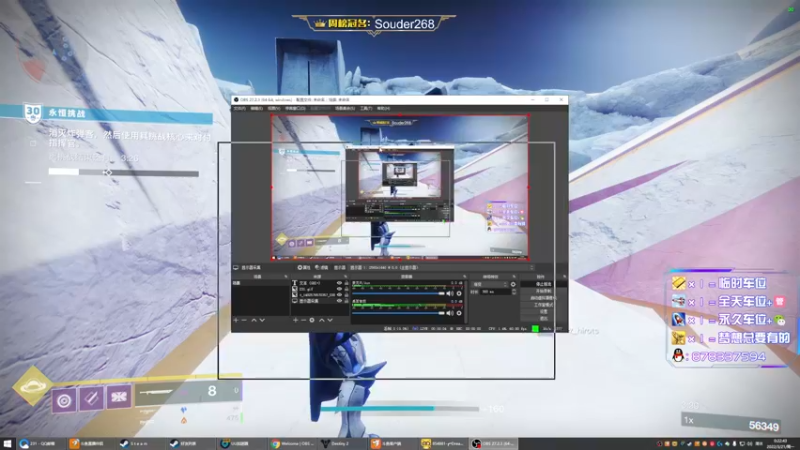Select the scene entry in Scenes list

260,283
